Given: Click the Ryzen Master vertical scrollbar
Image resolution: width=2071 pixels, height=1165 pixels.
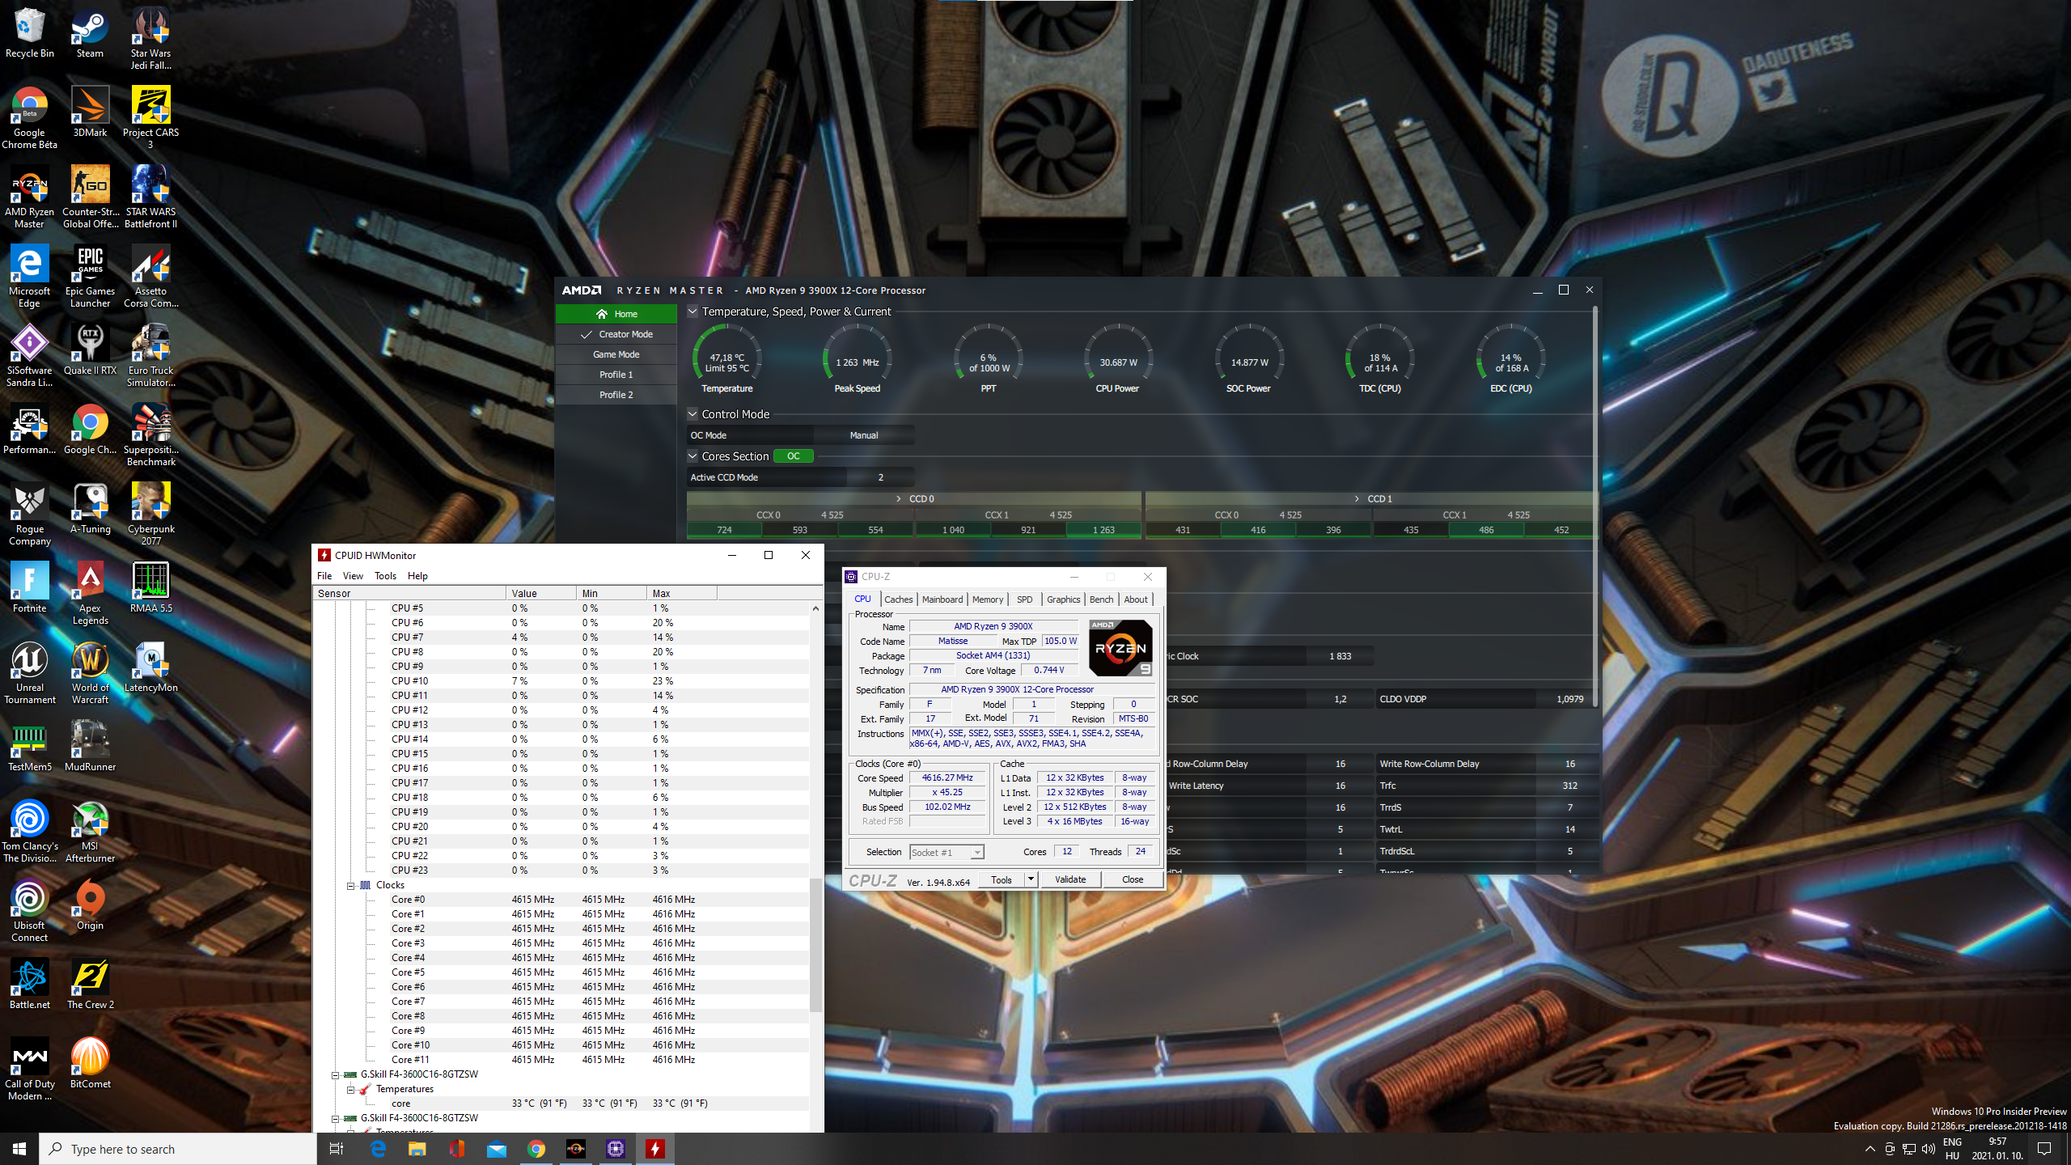Looking at the screenshot, I should pyautogui.click(x=1595, y=508).
